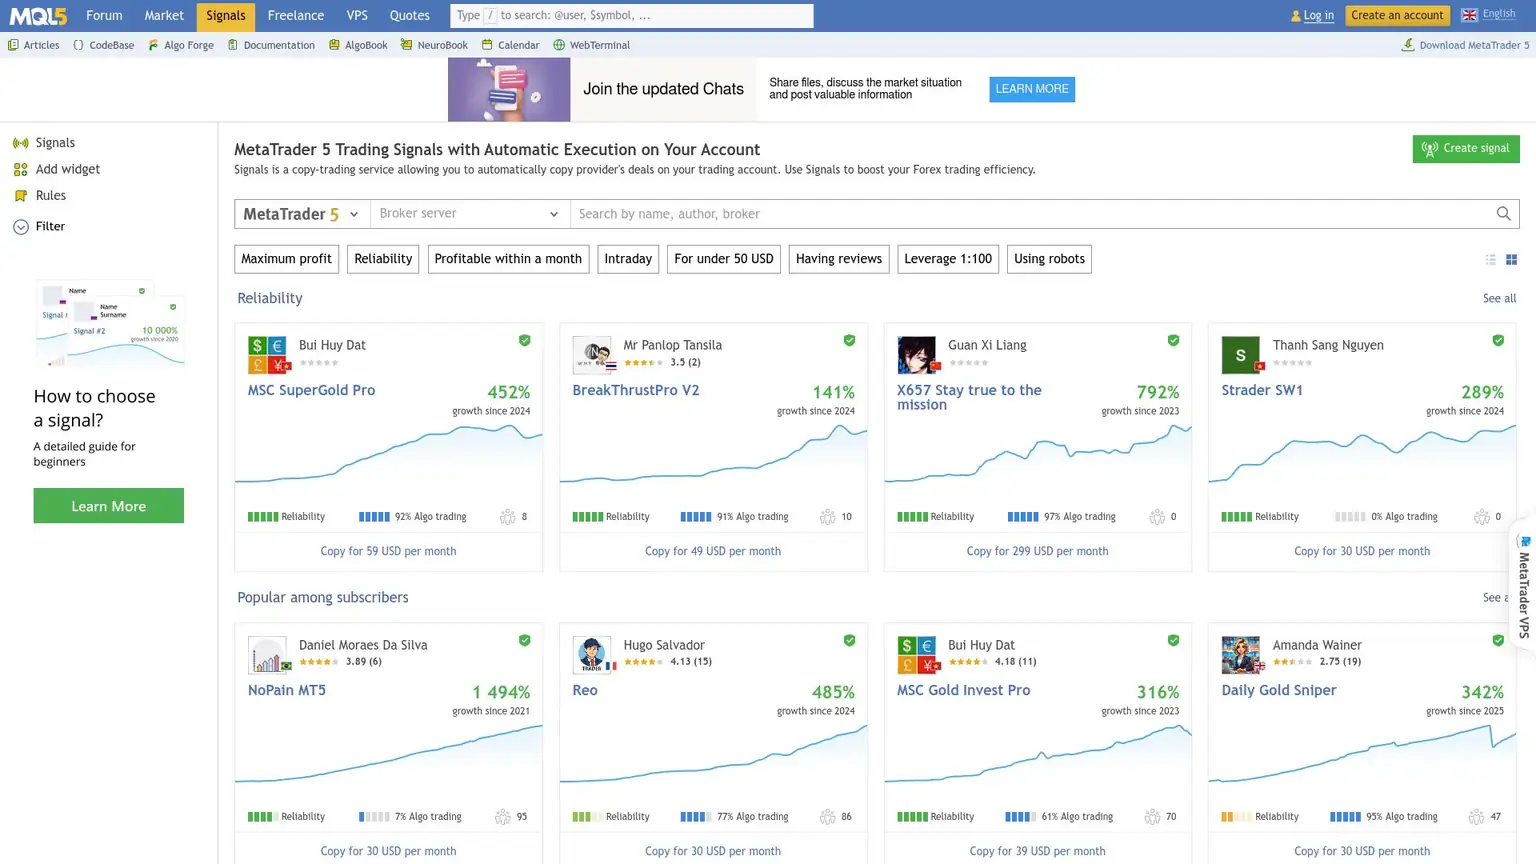
Task: Click the WebTerminal globe icon
Action: [559, 45]
